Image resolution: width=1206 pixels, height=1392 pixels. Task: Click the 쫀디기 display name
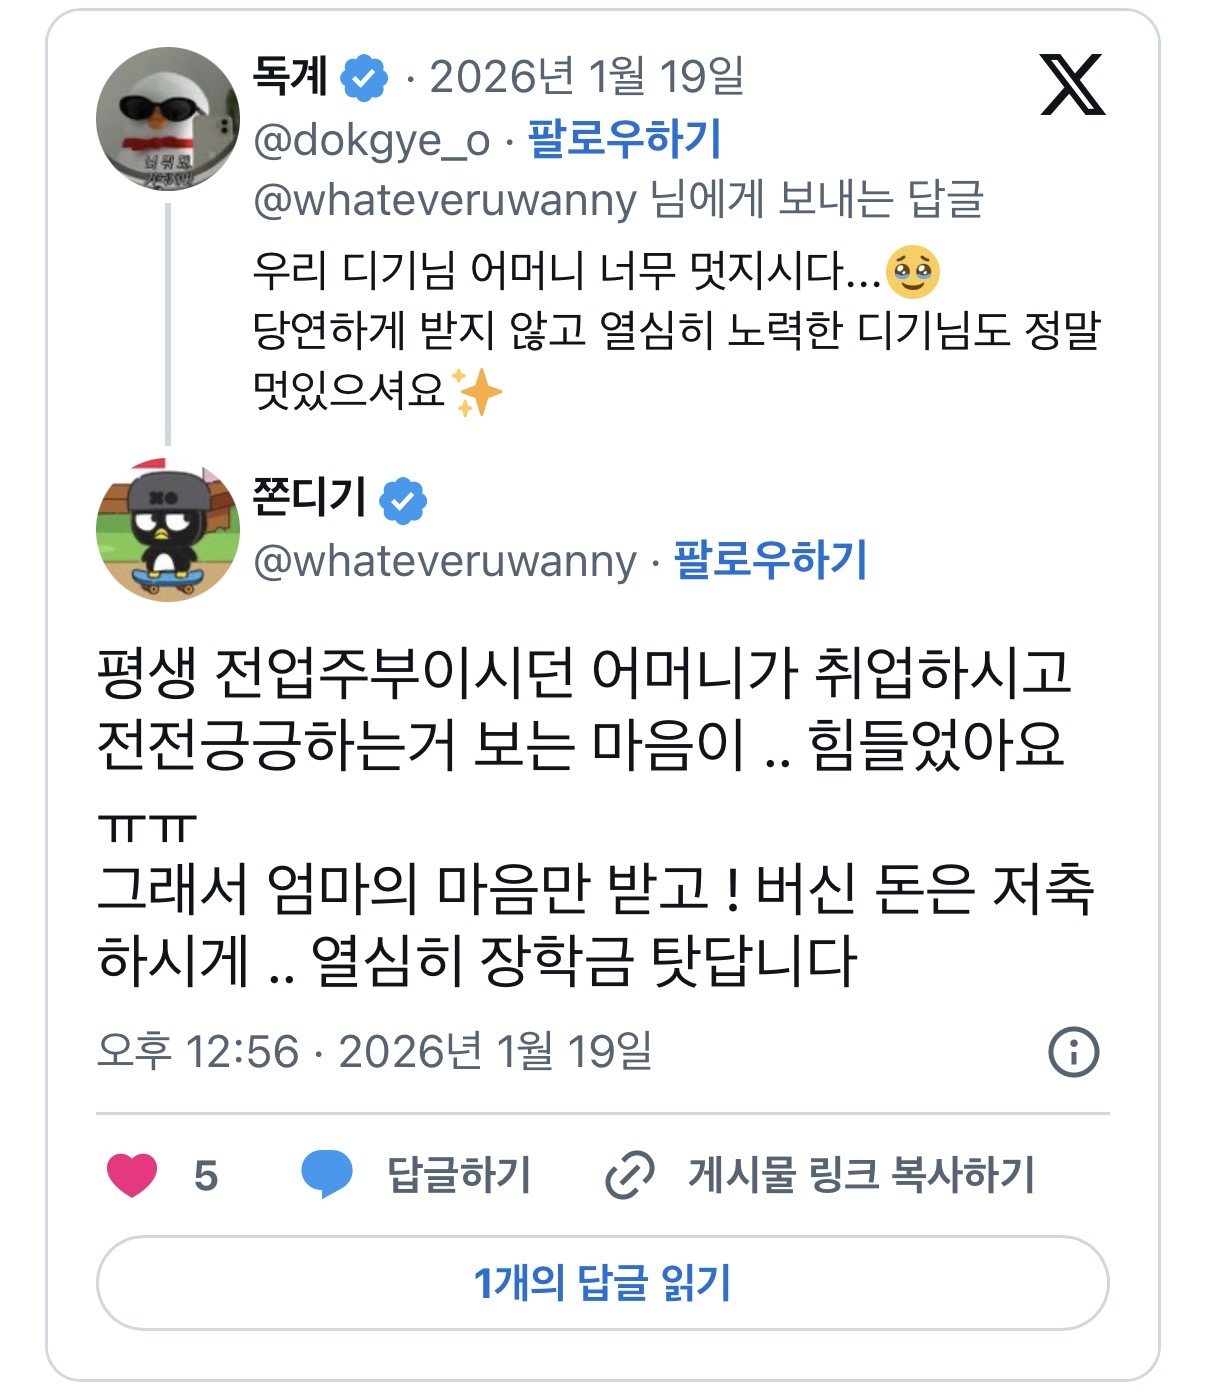(309, 497)
